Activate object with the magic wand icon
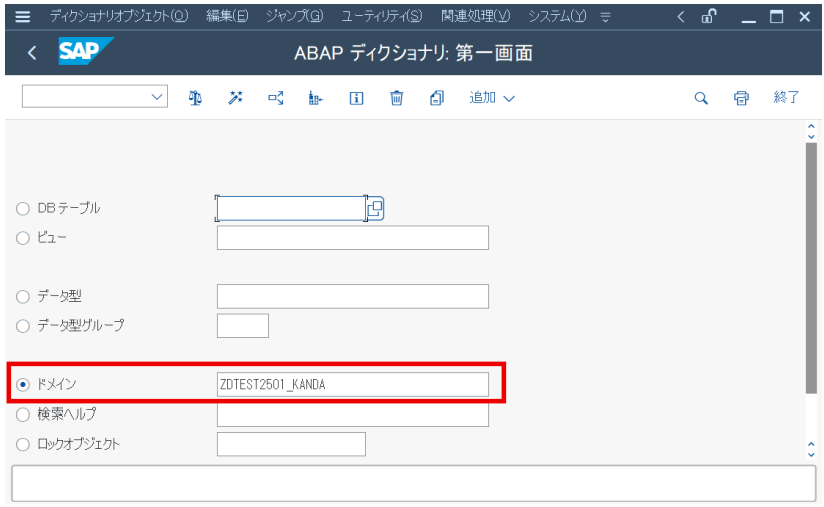Viewport: 824px width, 507px height. (235, 98)
